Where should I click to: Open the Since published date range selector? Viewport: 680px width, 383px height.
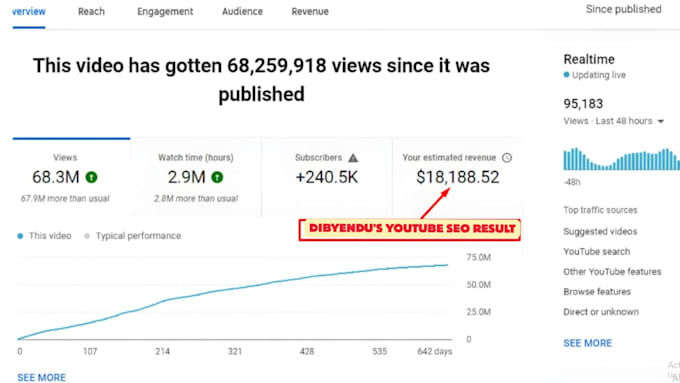coord(624,9)
